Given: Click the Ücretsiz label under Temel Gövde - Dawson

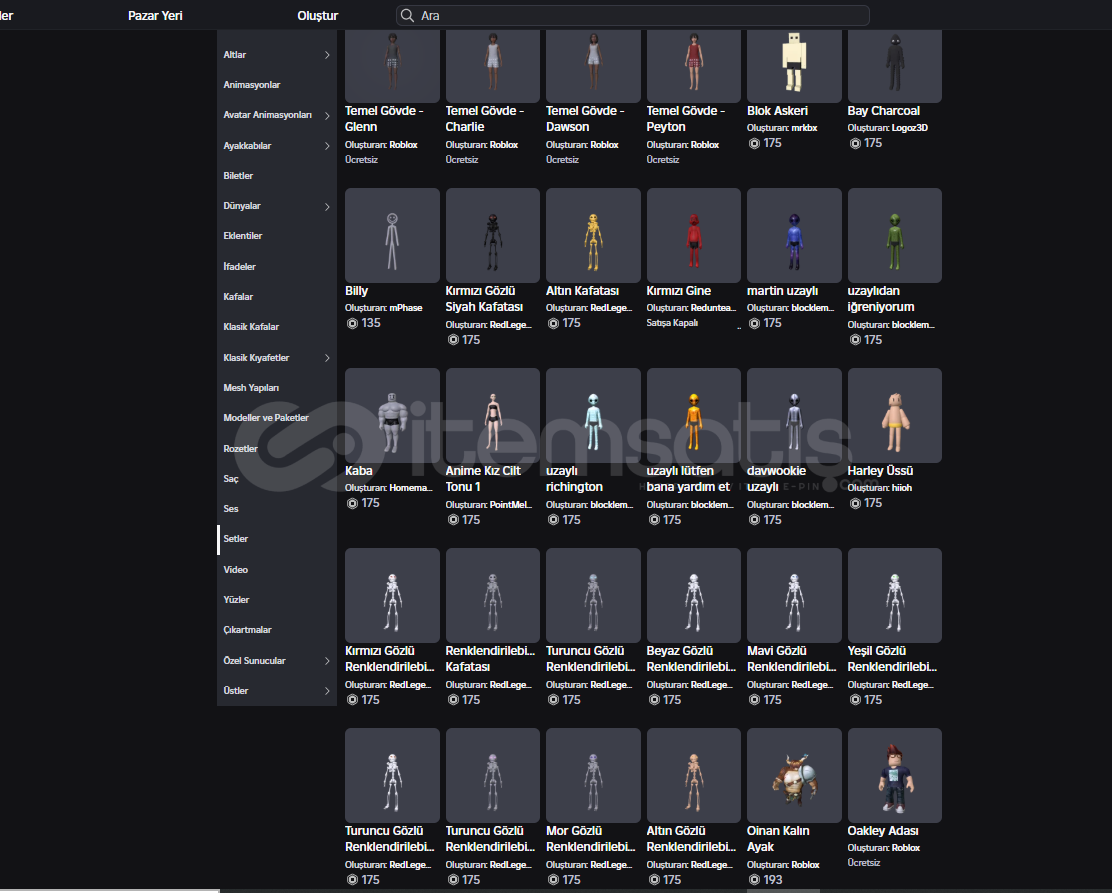Looking at the screenshot, I should 562,160.
